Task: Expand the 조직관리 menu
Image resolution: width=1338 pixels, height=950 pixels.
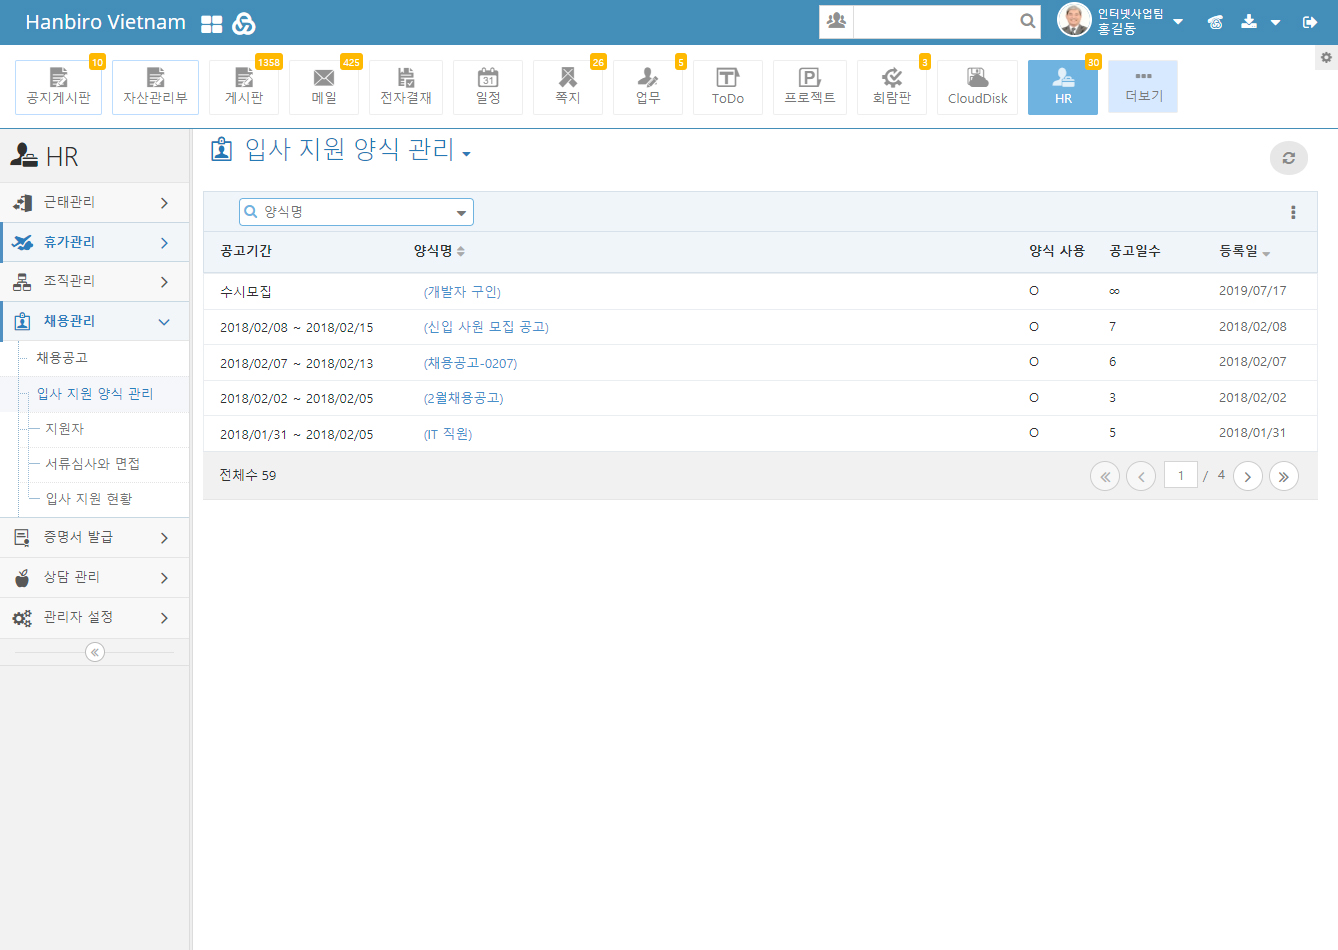Action: [x=94, y=282]
